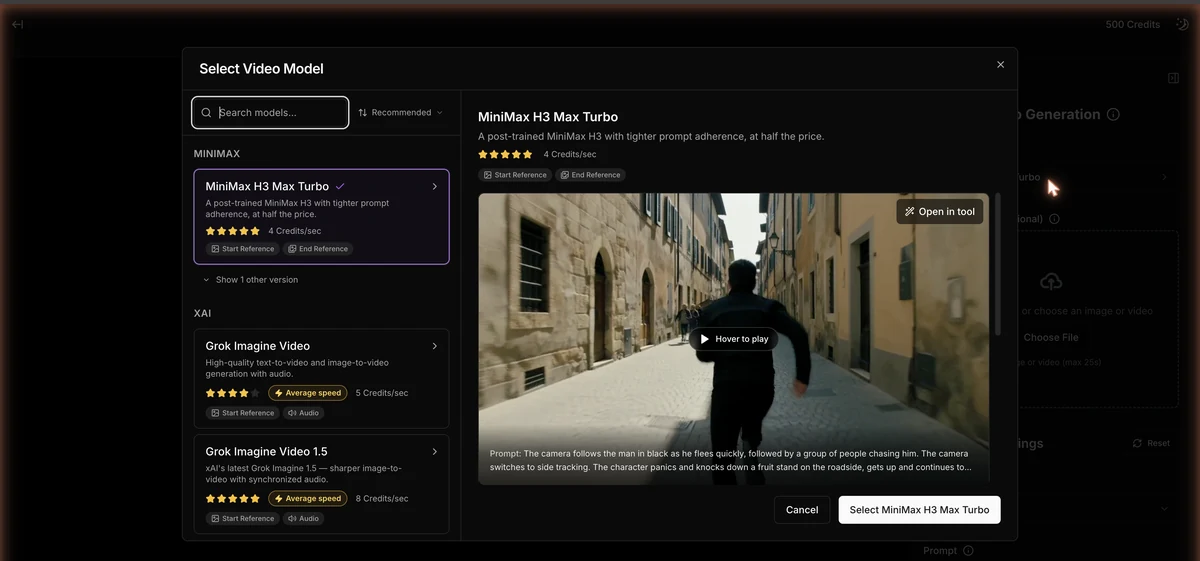Click the End Reference tag in the detail pane

click(590, 175)
